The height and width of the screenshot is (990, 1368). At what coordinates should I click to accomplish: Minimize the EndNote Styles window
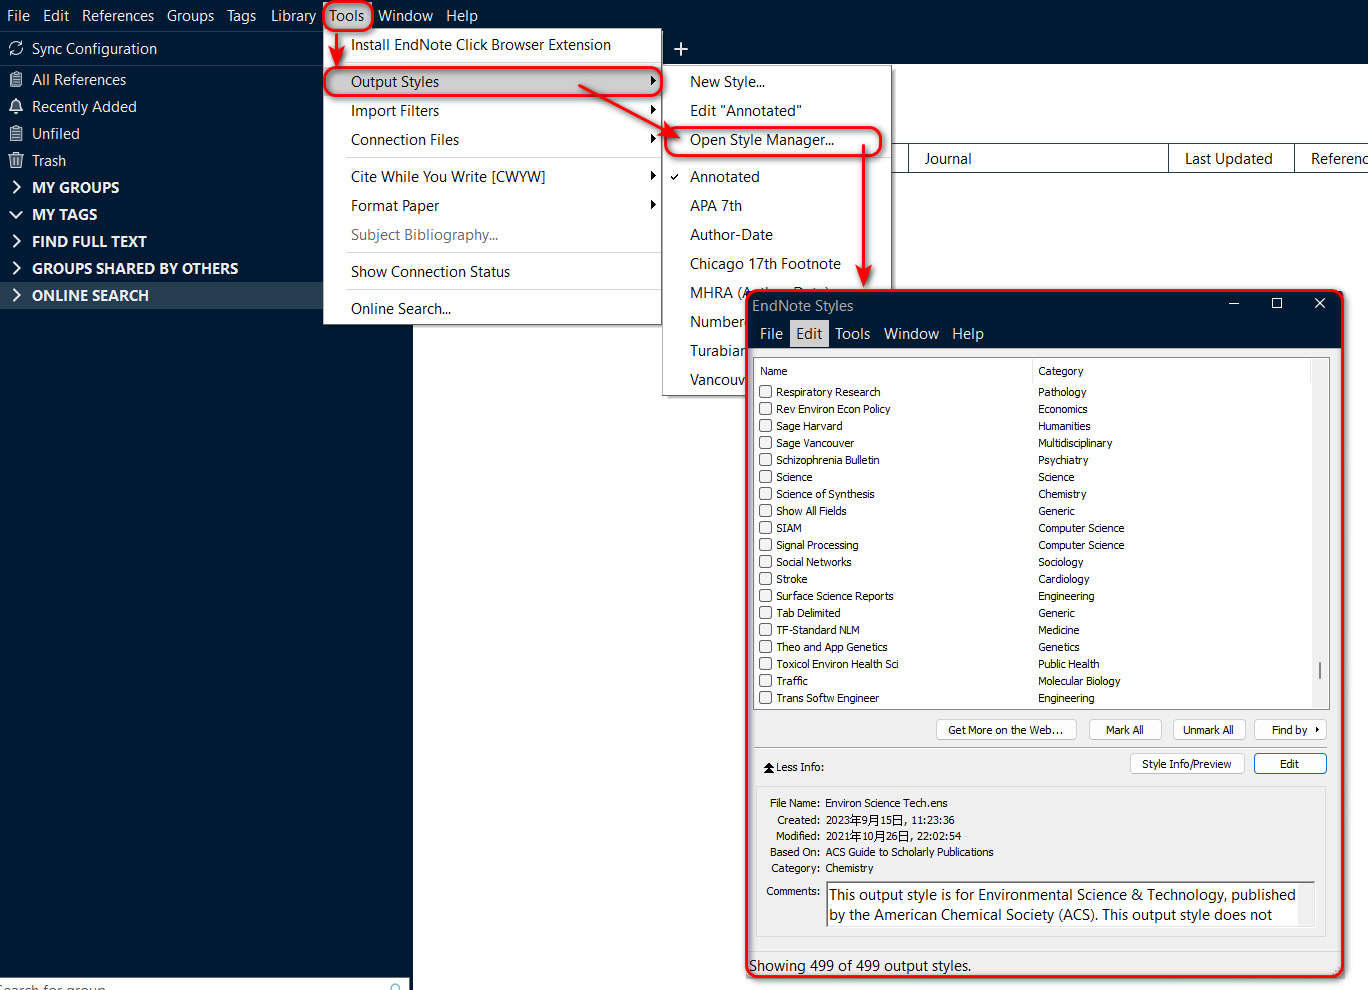coord(1234,303)
